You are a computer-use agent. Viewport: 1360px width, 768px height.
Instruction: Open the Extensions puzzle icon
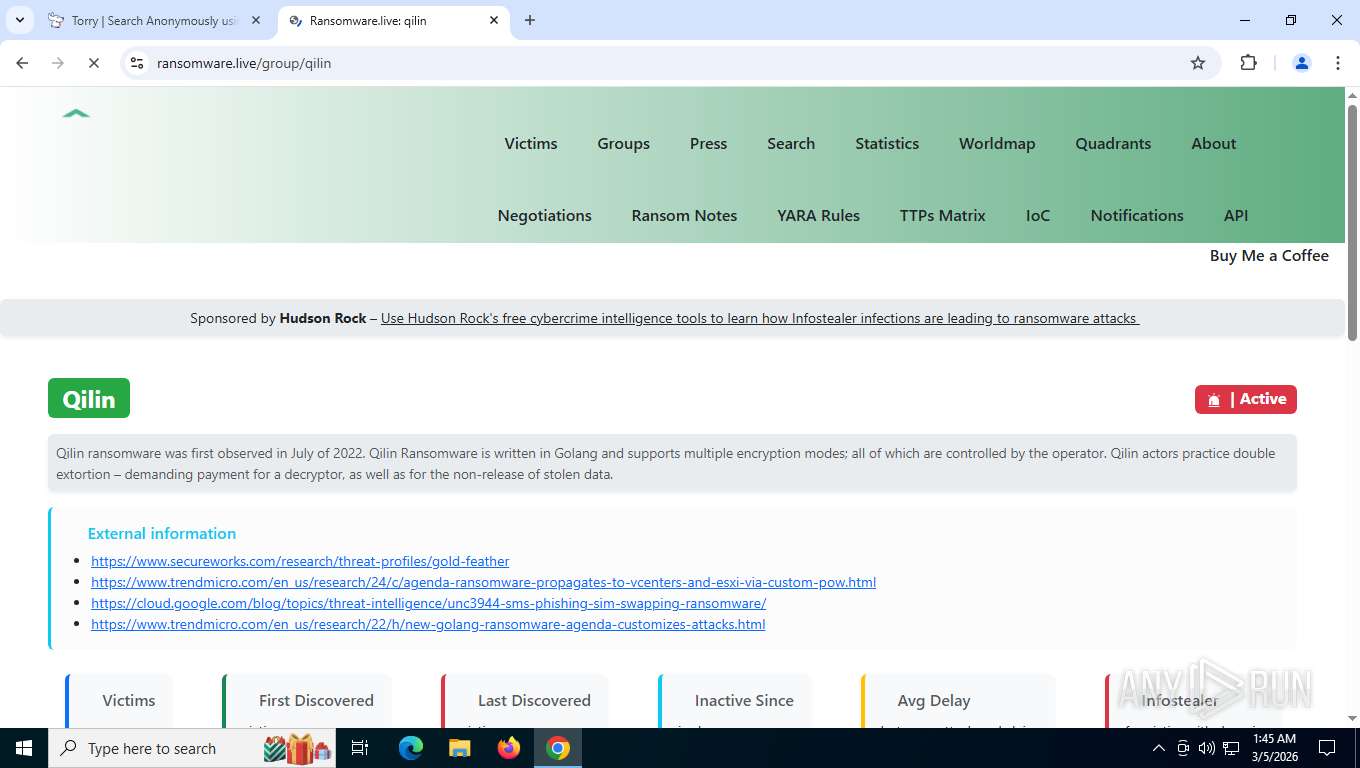(1248, 63)
